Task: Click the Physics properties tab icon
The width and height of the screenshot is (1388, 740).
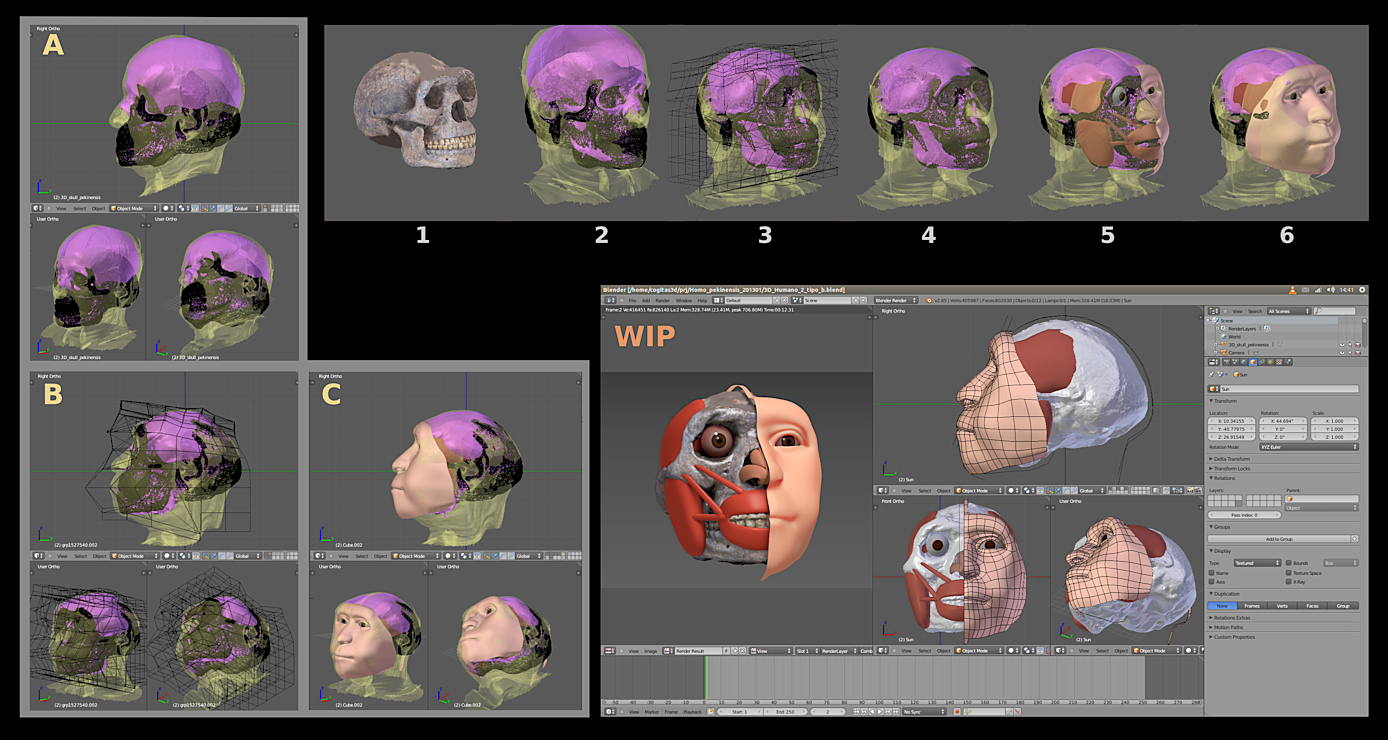Action: click(x=1287, y=362)
